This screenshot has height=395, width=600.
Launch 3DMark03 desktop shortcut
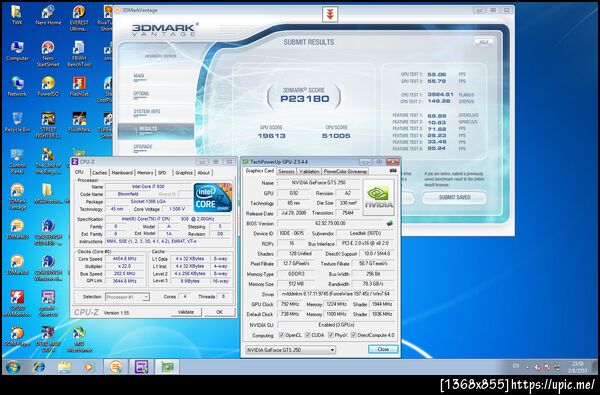point(16,229)
